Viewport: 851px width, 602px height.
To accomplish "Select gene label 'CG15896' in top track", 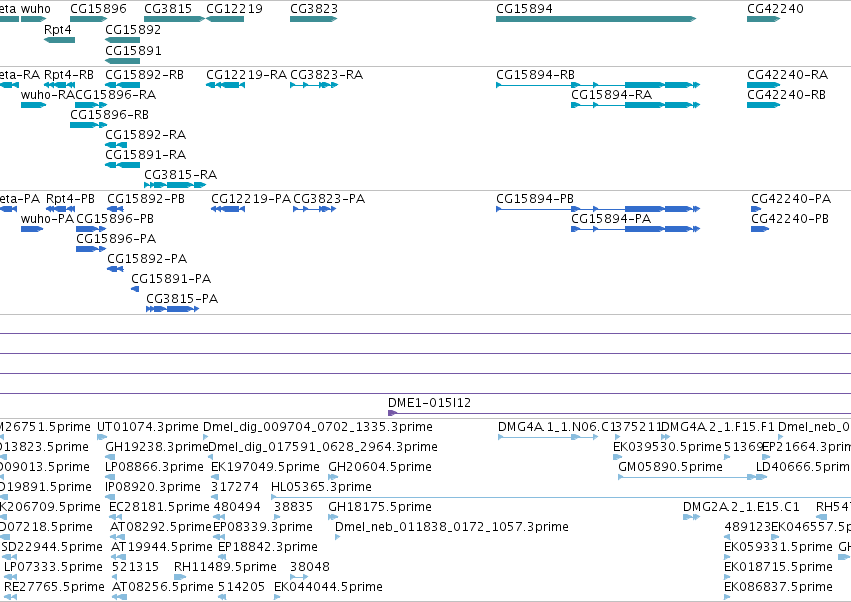I will (98, 9).
